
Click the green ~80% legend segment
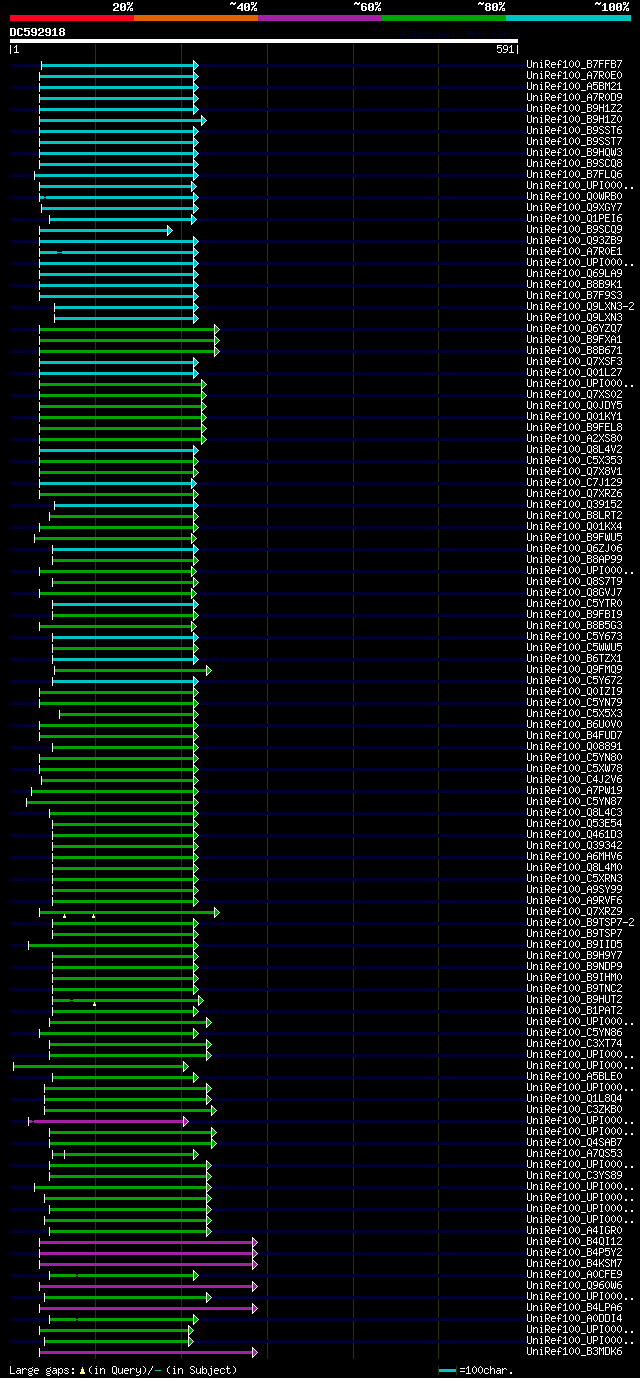[x=443, y=17]
